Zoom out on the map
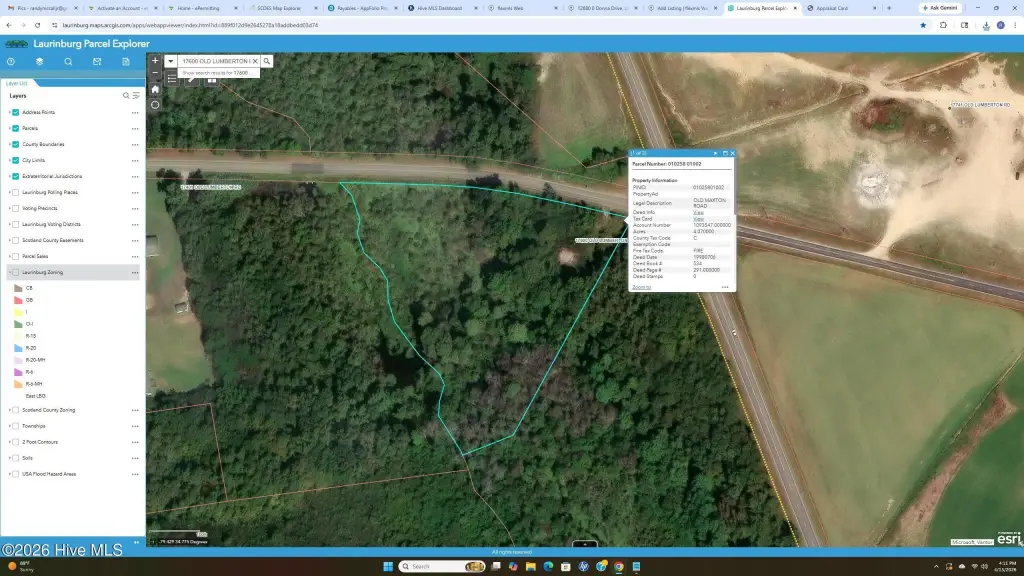The height and width of the screenshot is (576, 1024). coord(155,74)
